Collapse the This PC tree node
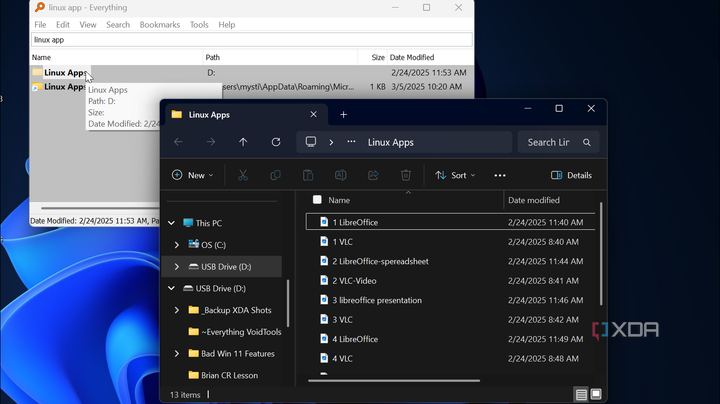 [x=171, y=223]
